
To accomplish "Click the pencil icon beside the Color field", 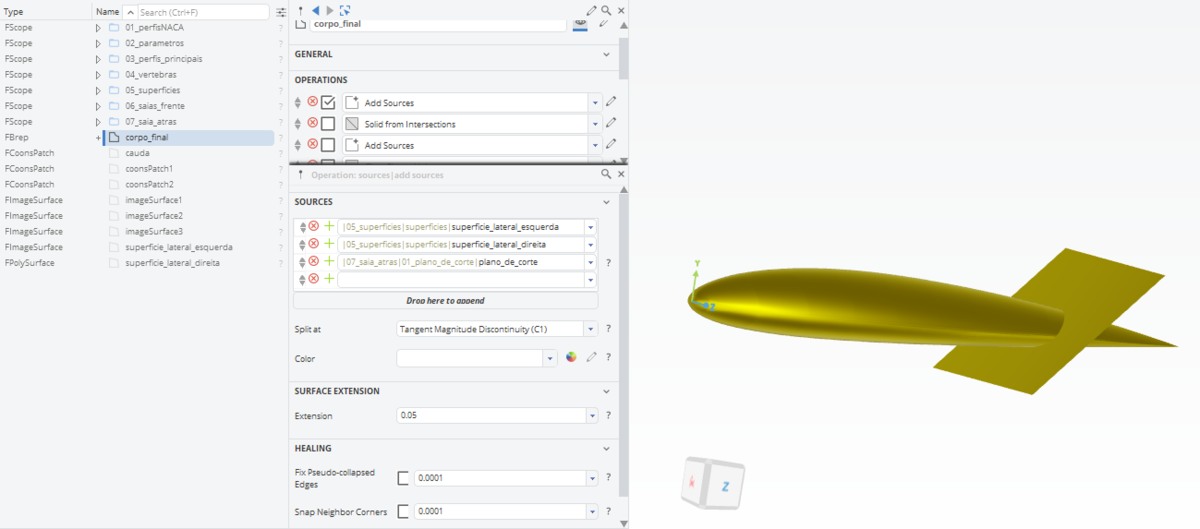I will coord(591,357).
